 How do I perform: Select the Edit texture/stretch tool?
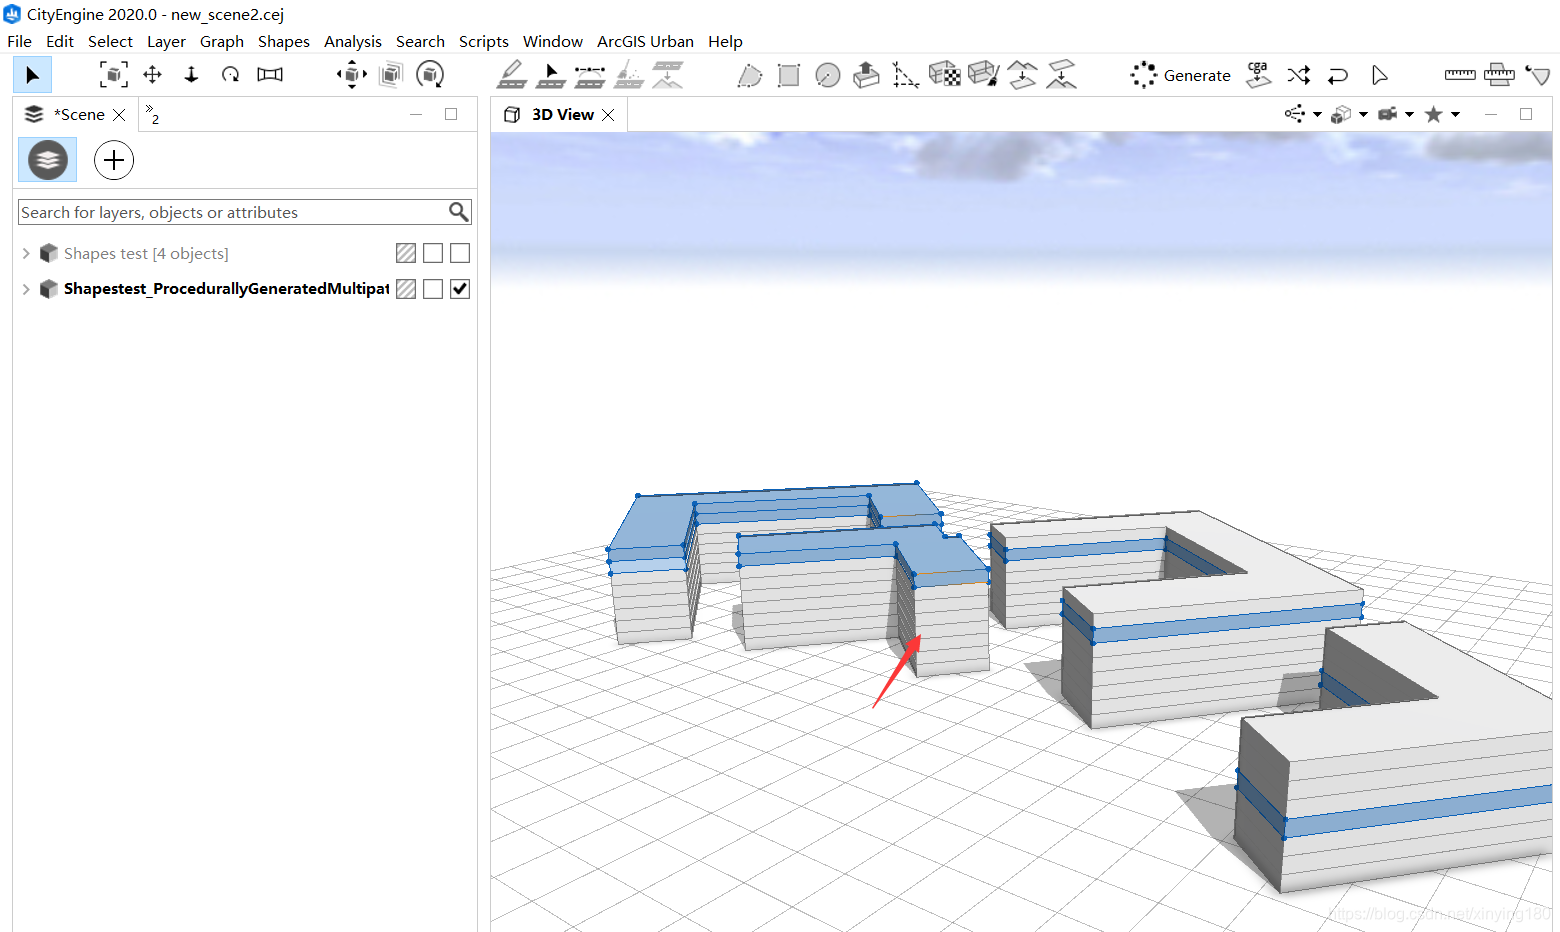270,75
